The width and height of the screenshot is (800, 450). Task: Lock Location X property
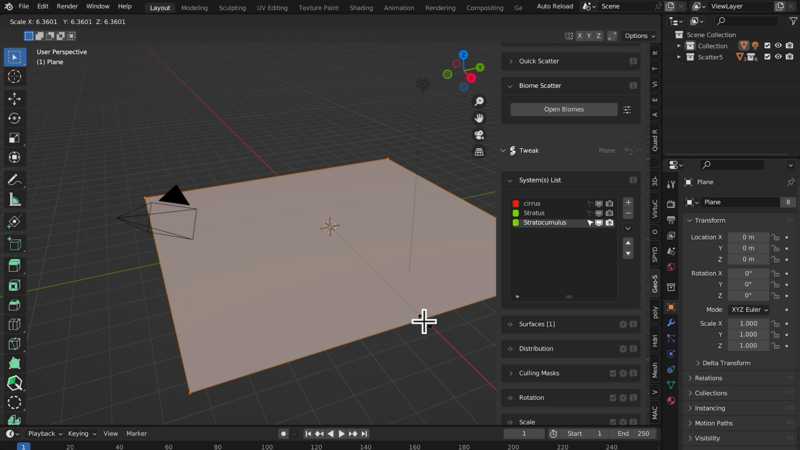coord(775,237)
